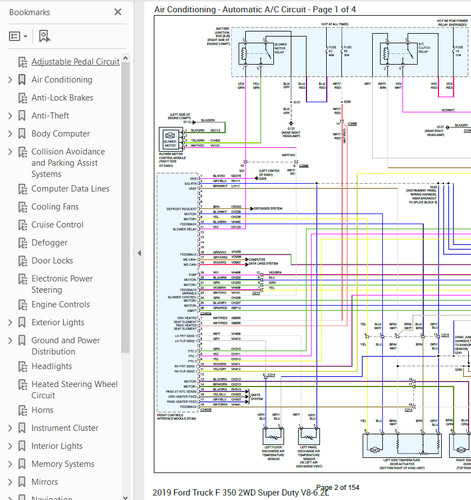Open the Headlights bookmark
This screenshot has width=471, height=500.
coord(52,366)
